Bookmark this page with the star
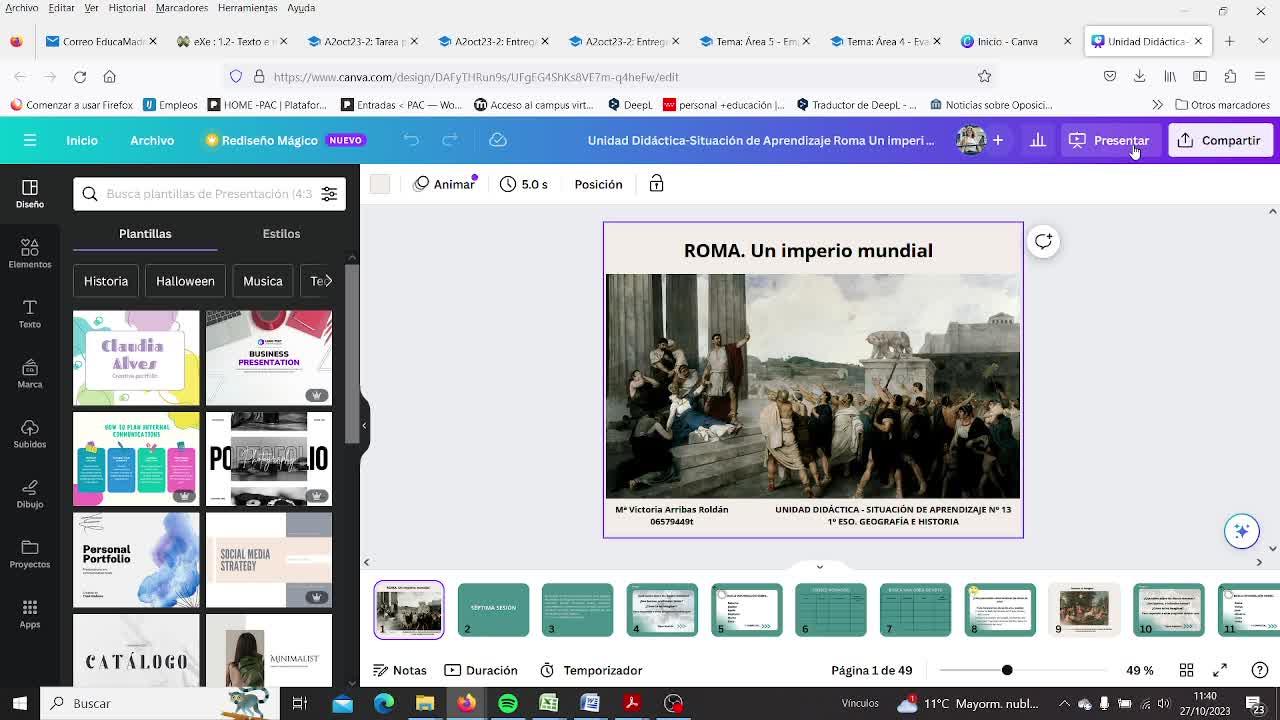The height and width of the screenshot is (720, 1280). pos(985,77)
